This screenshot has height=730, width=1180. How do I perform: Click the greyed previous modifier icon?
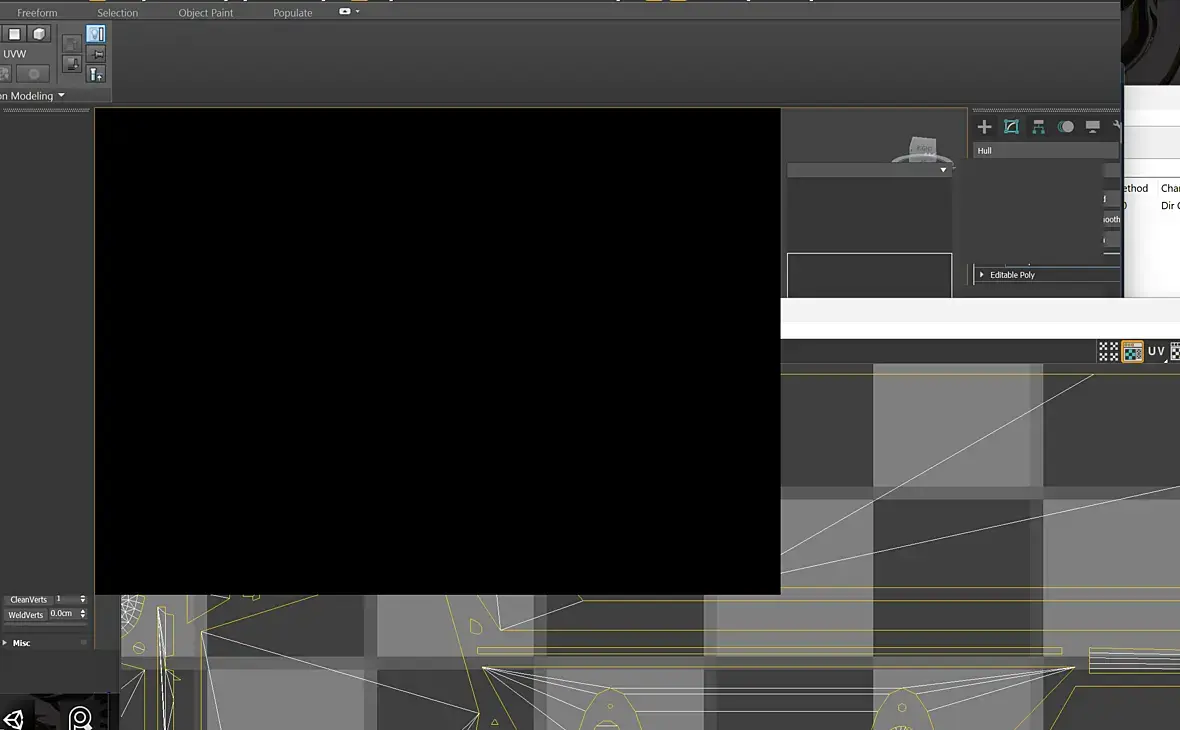coord(71,44)
